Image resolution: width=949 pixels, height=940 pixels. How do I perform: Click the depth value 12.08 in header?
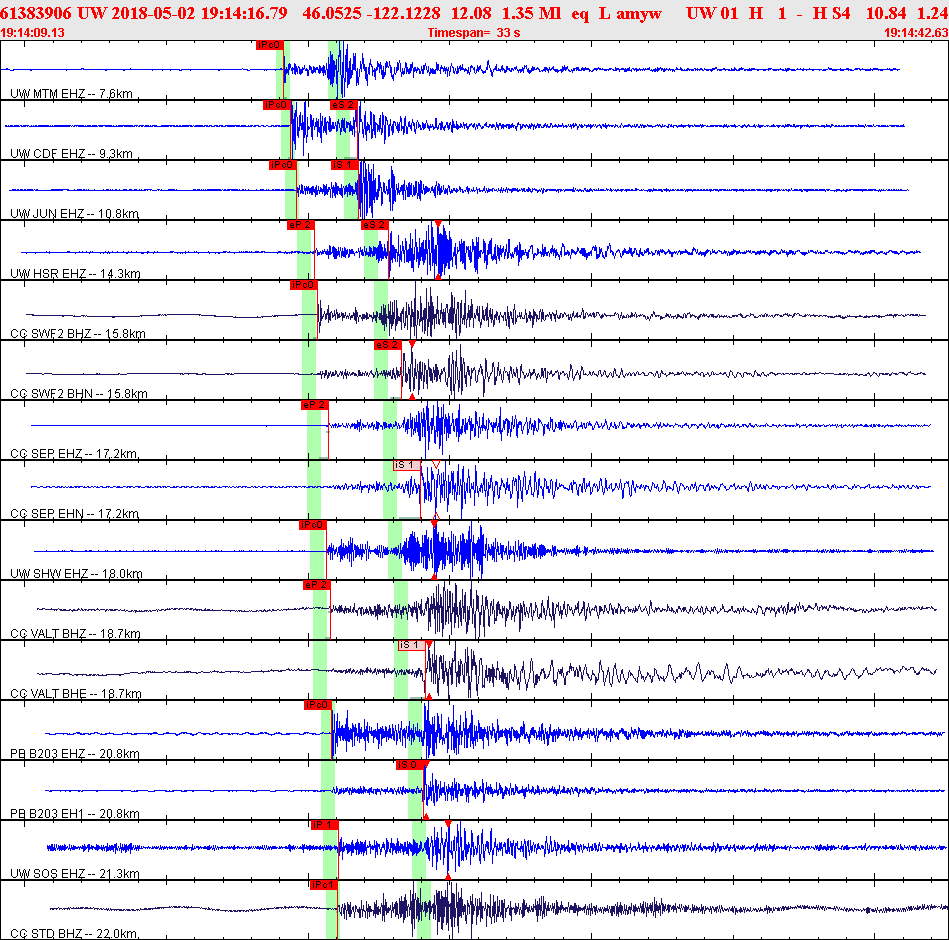tap(472, 13)
